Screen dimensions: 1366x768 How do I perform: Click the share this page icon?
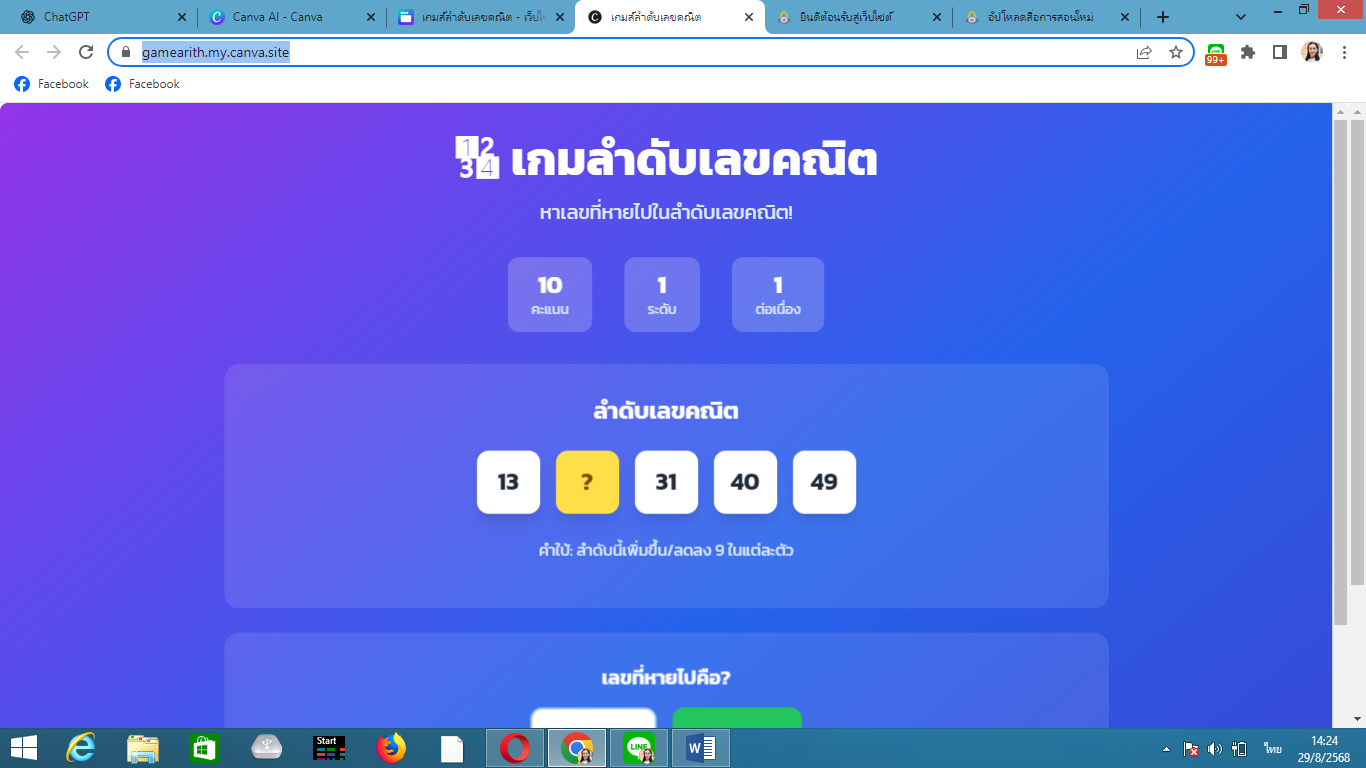click(1142, 50)
